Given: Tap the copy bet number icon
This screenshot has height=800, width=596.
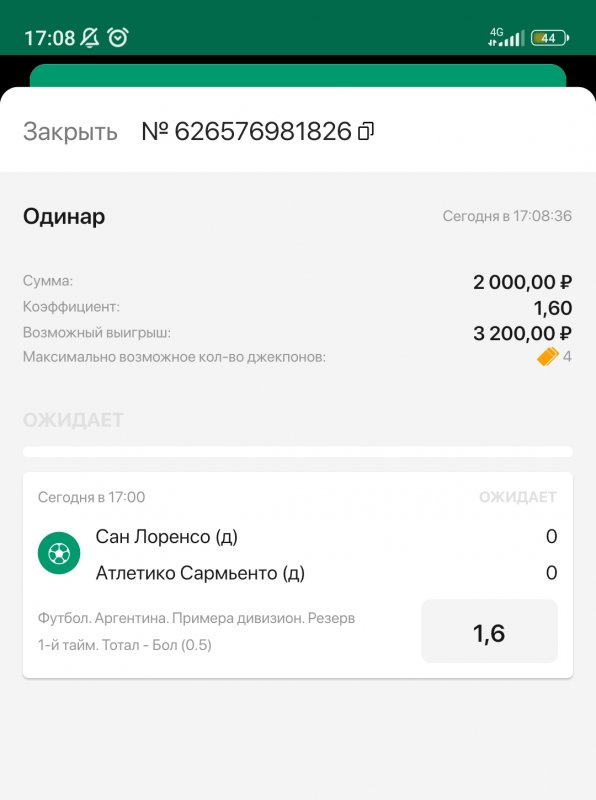Looking at the screenshot, I should click(366, 131).
